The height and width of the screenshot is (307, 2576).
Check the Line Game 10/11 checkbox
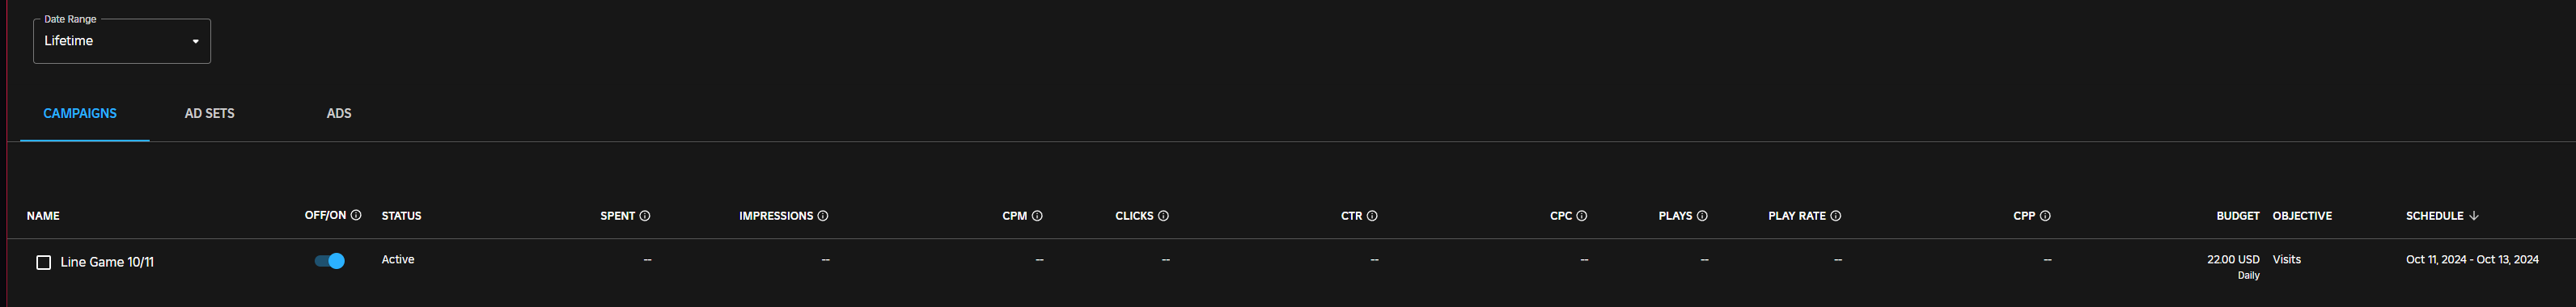(x=43, y=262)
